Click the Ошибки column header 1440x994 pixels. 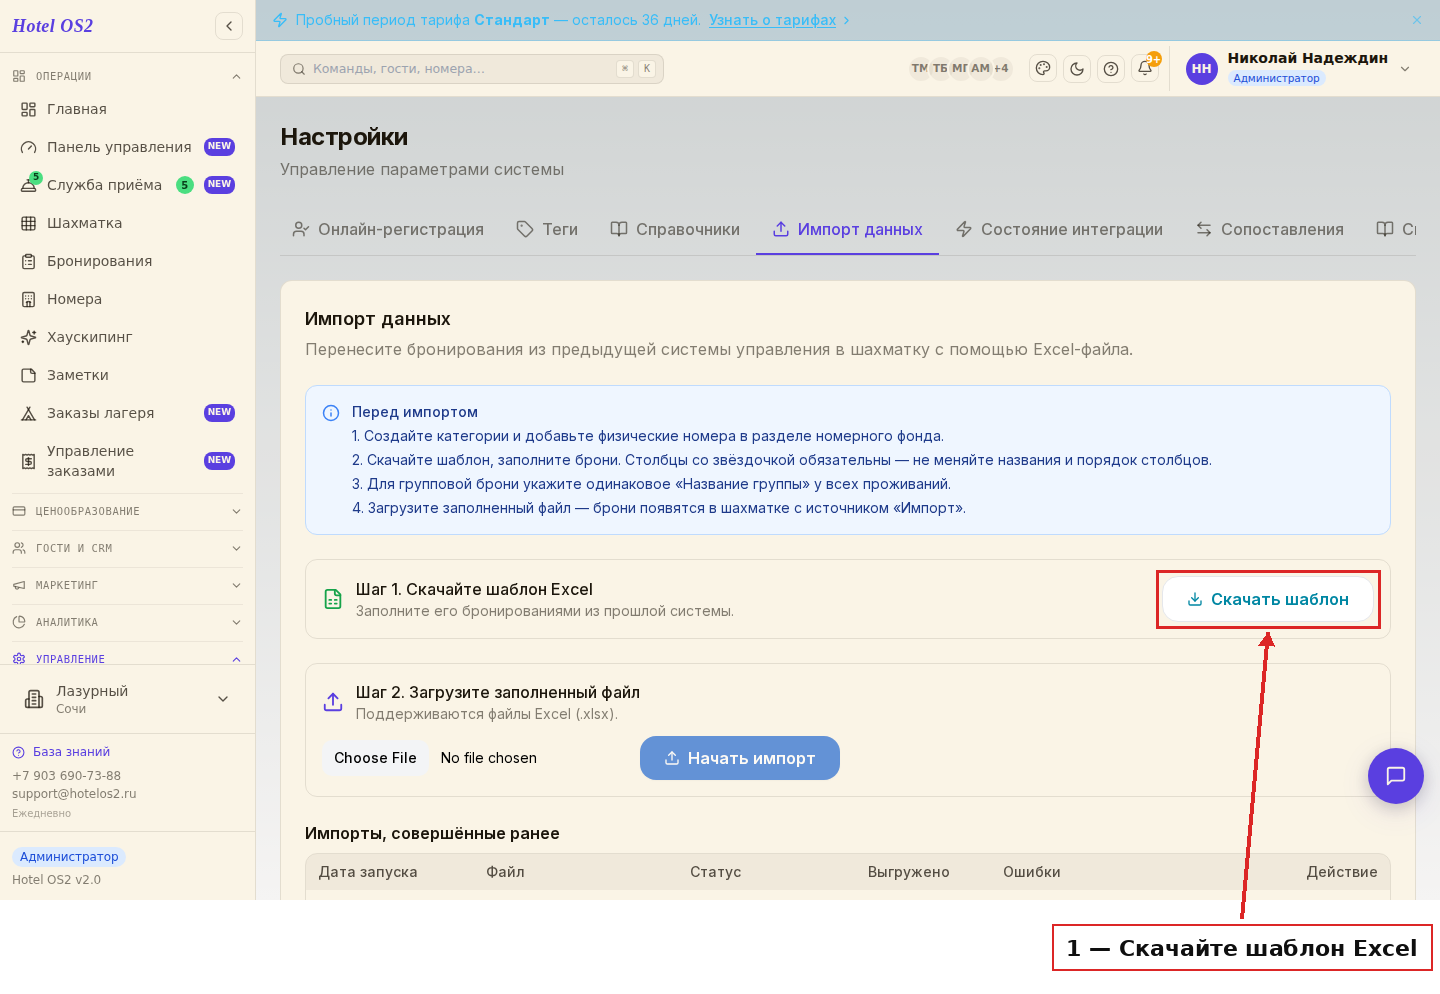[1032, 872]
